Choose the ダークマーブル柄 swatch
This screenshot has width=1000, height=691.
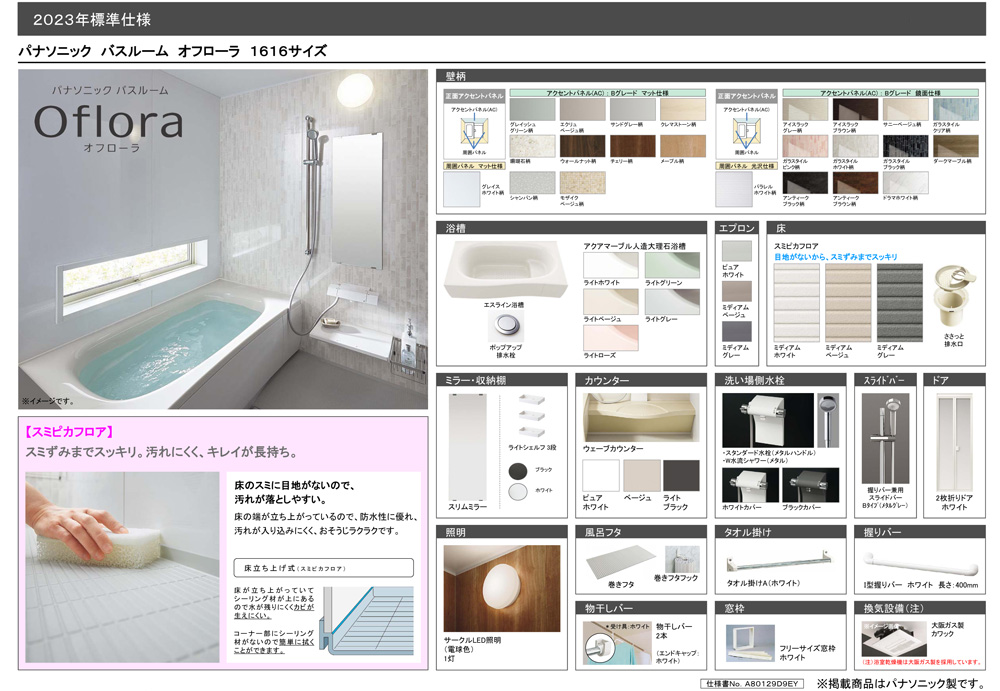coord(956,146)
